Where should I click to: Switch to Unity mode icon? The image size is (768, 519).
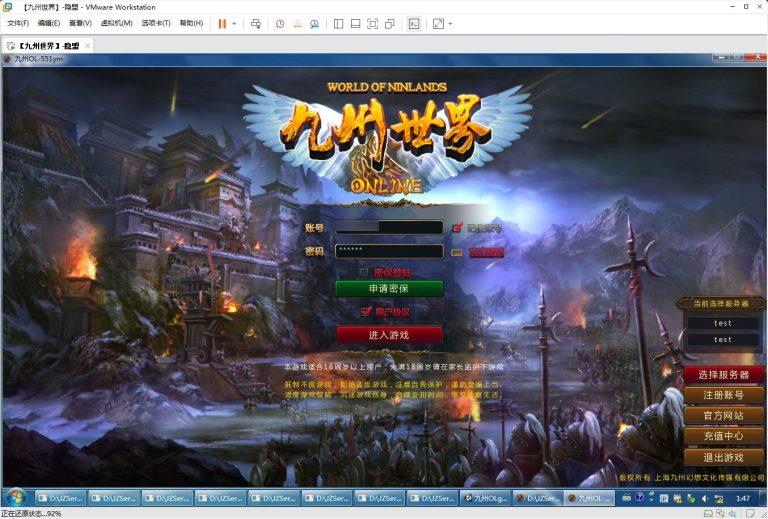pos(390,24)
